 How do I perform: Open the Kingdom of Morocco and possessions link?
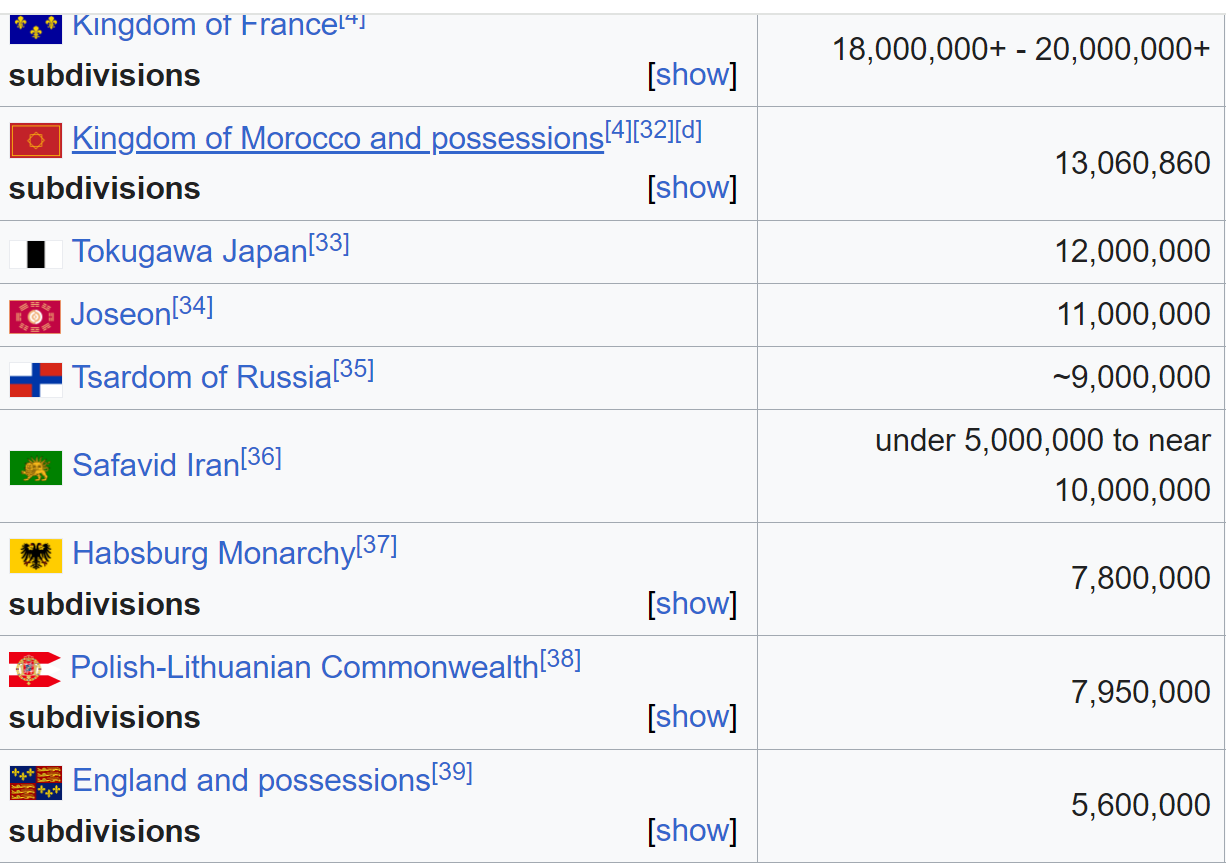338,138
